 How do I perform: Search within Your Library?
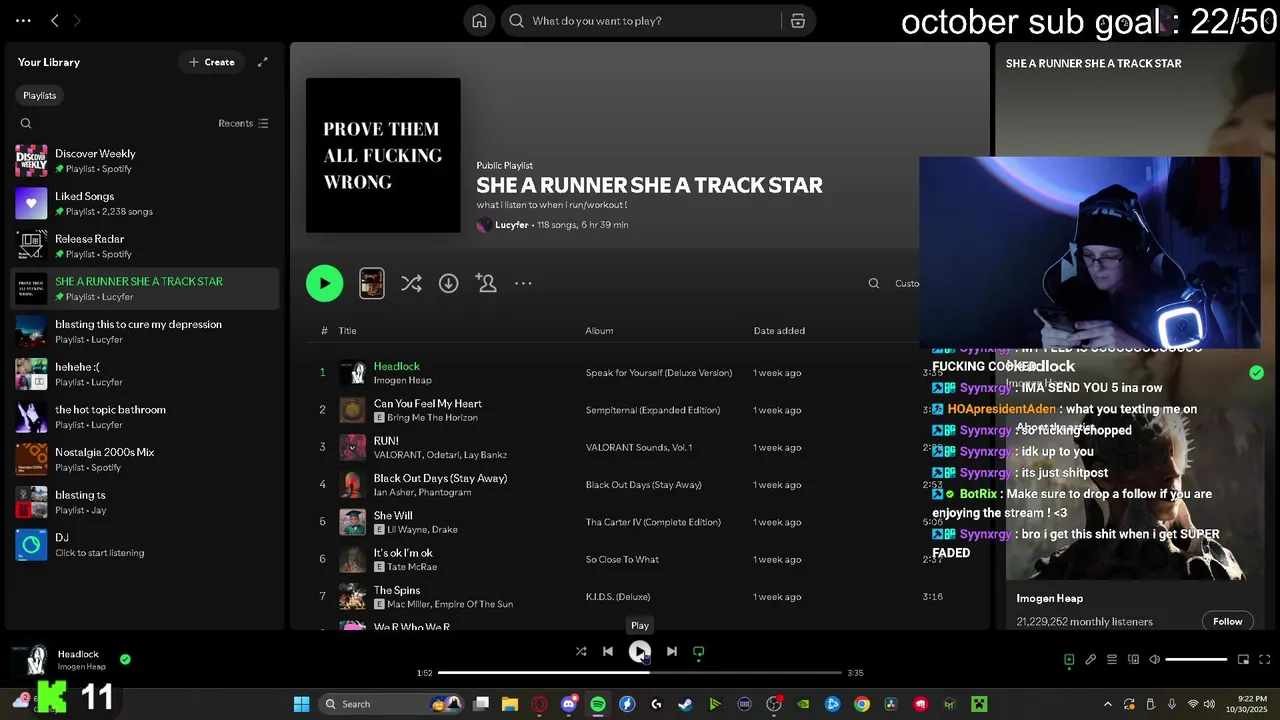point(26,124)
